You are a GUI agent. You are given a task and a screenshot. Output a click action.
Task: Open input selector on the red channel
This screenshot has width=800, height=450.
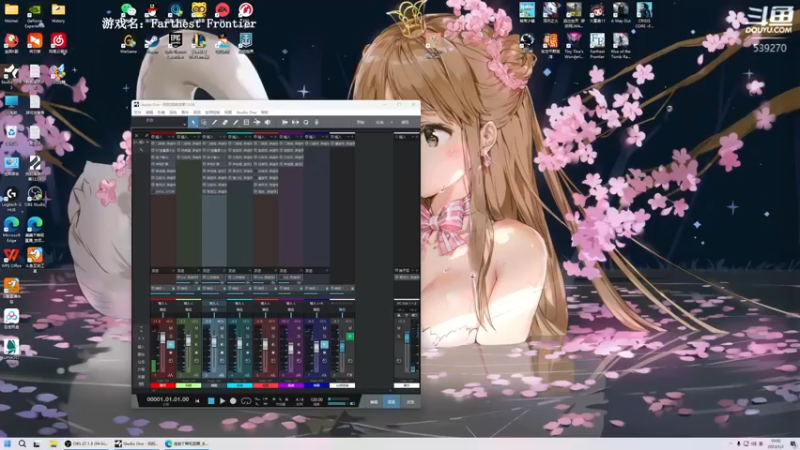tap(163, 304)
